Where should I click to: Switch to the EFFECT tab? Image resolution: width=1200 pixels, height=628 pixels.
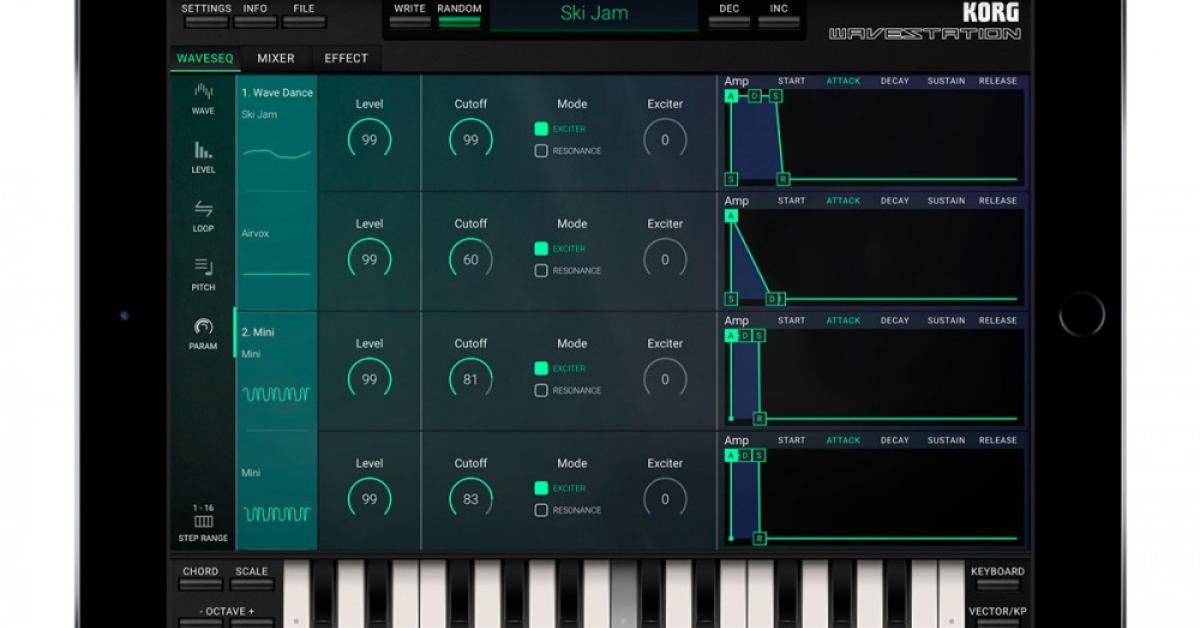click(346, 59)
